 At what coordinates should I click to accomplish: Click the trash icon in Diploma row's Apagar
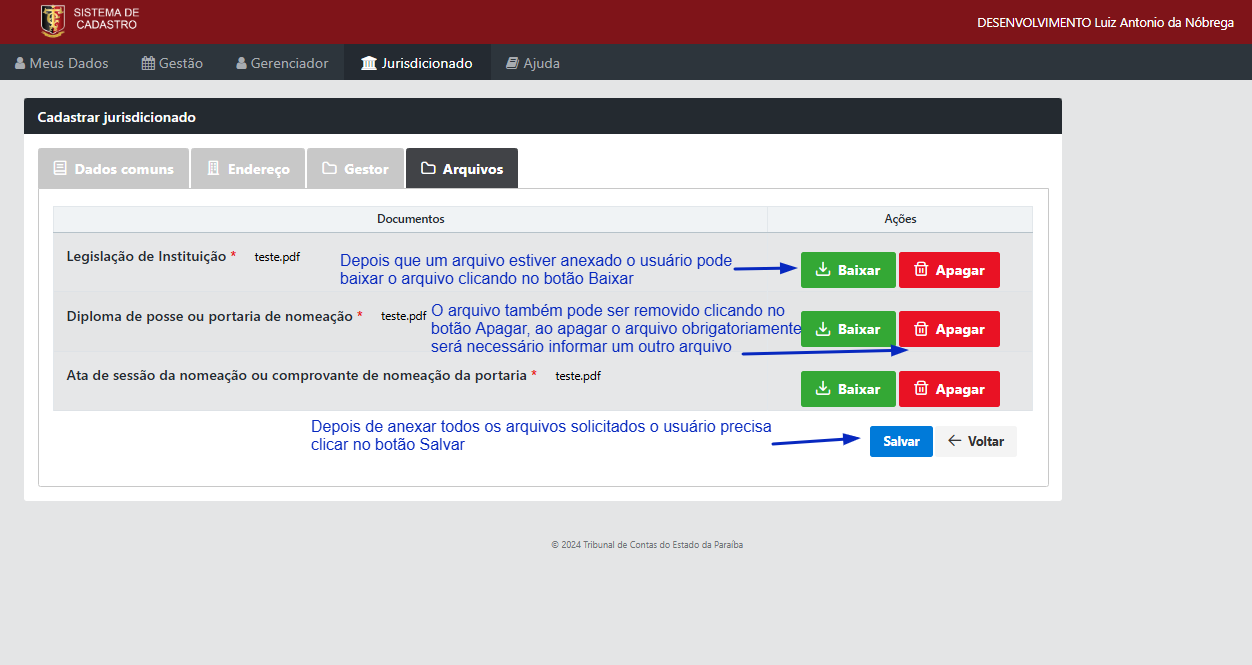[x=922, y=329]
